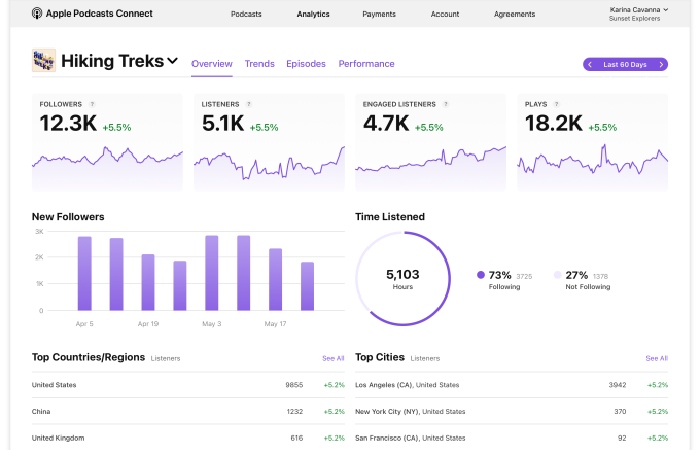700x450 pixels.
Task: Switch to the Episodes tab
Action: 306,64
